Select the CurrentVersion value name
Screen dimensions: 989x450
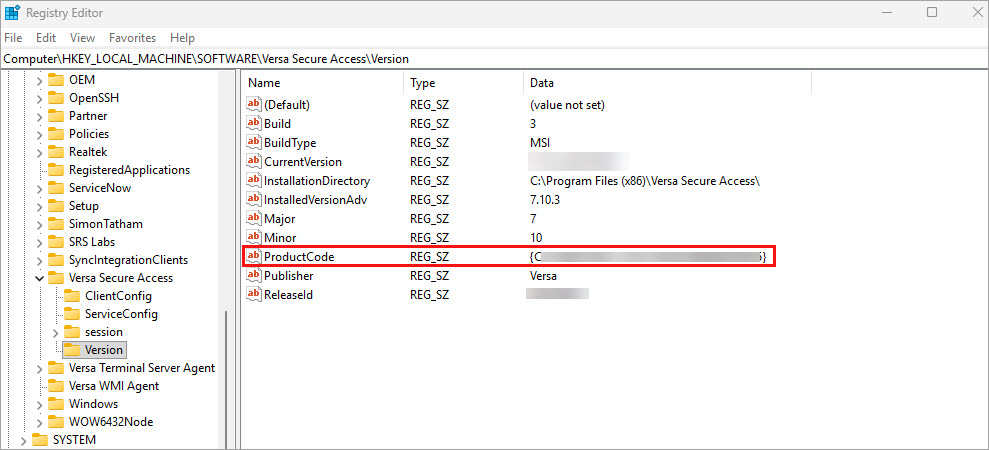click(x=303, y=162)
